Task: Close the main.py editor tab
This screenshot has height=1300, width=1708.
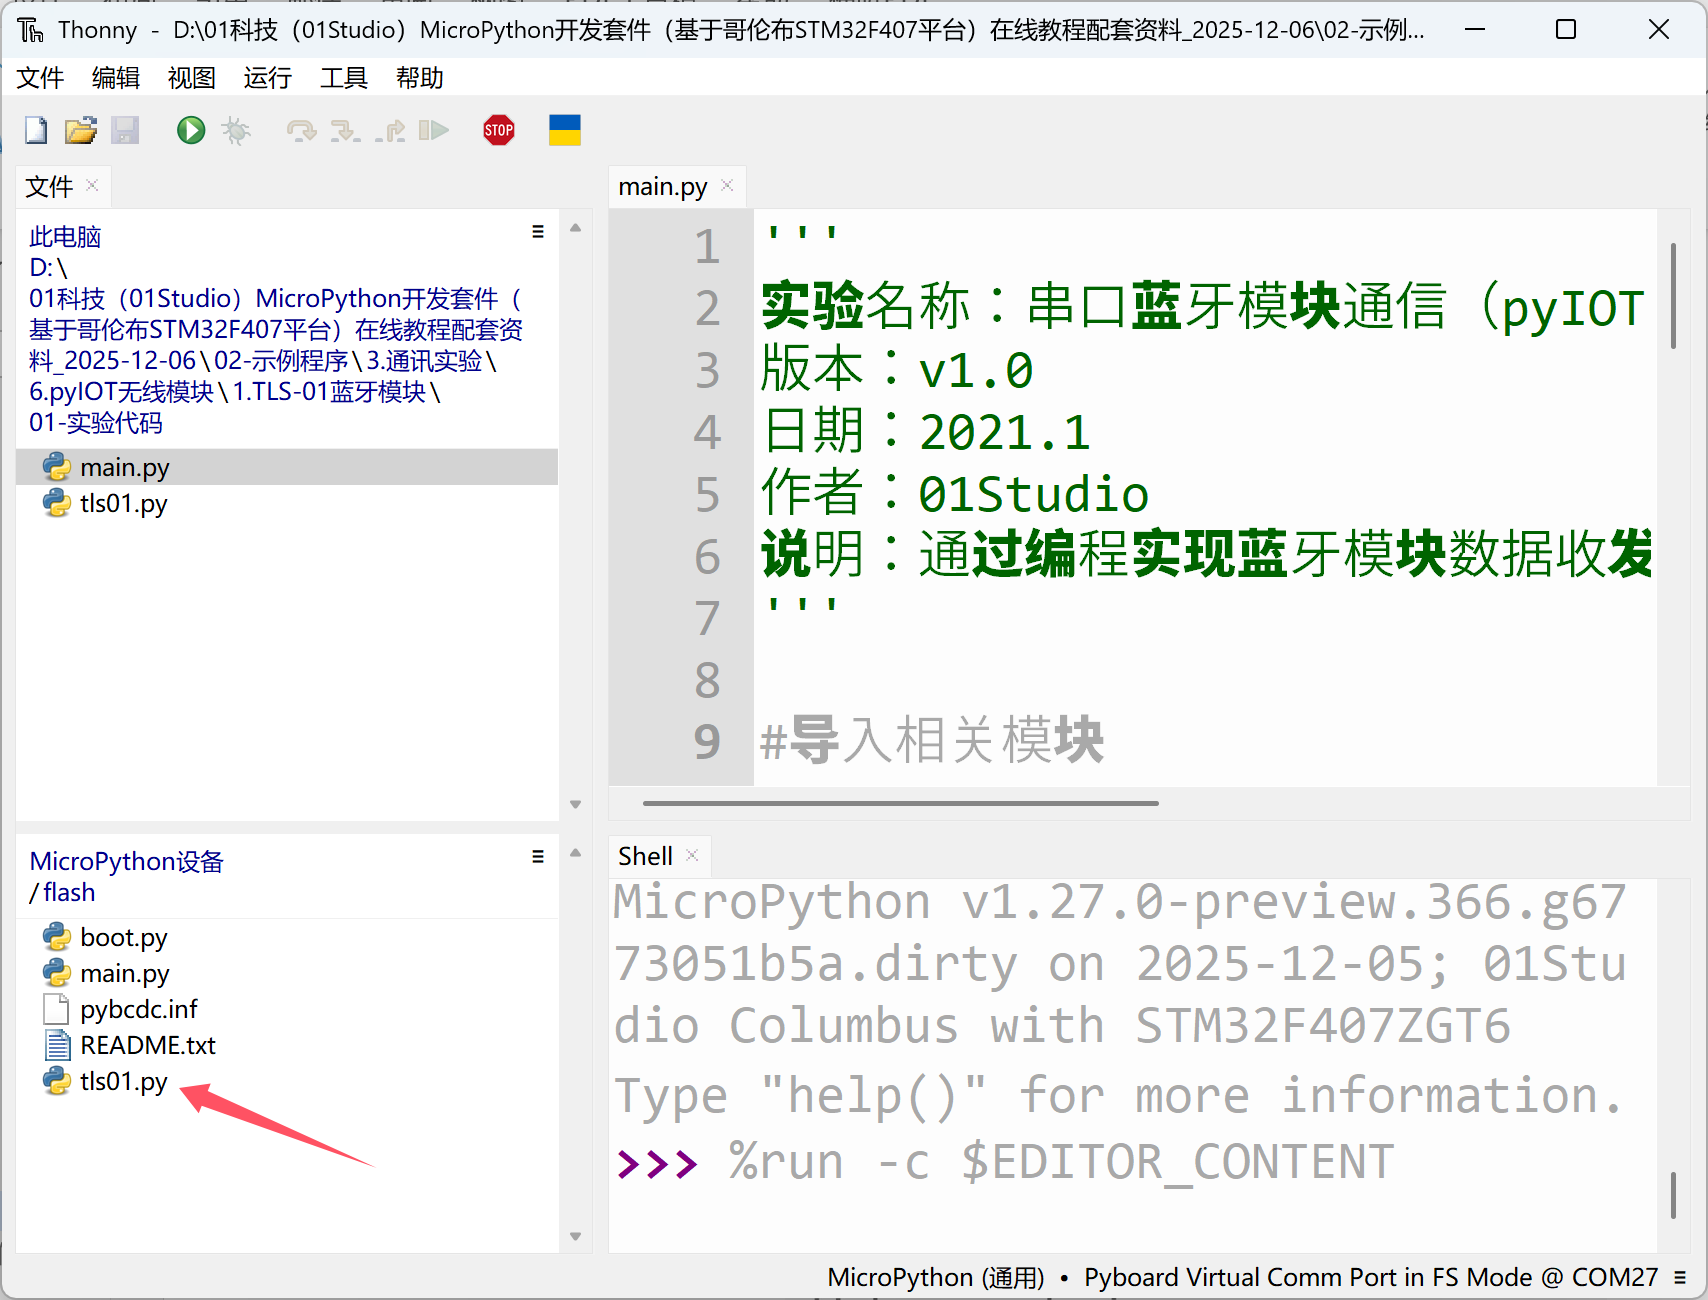Action: click(x=727, y=186)
